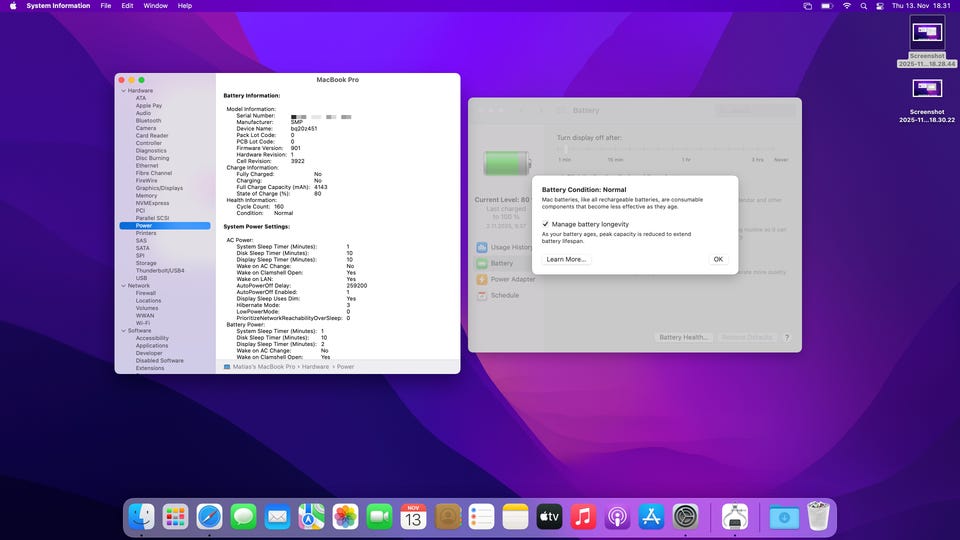
Task: Open Spotlight search in the menu bar
Action: click(x=865, y=6)
